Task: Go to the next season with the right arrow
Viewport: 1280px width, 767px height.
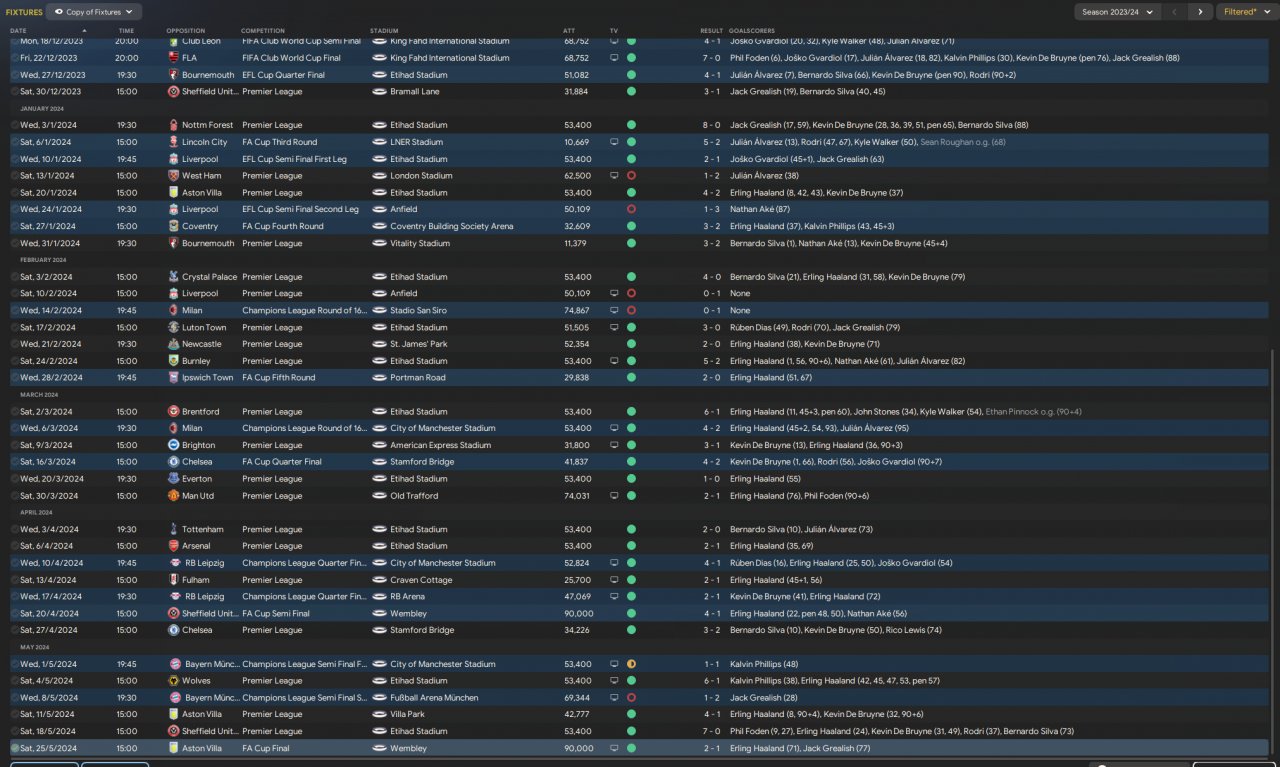Action: coord(1201,12)
